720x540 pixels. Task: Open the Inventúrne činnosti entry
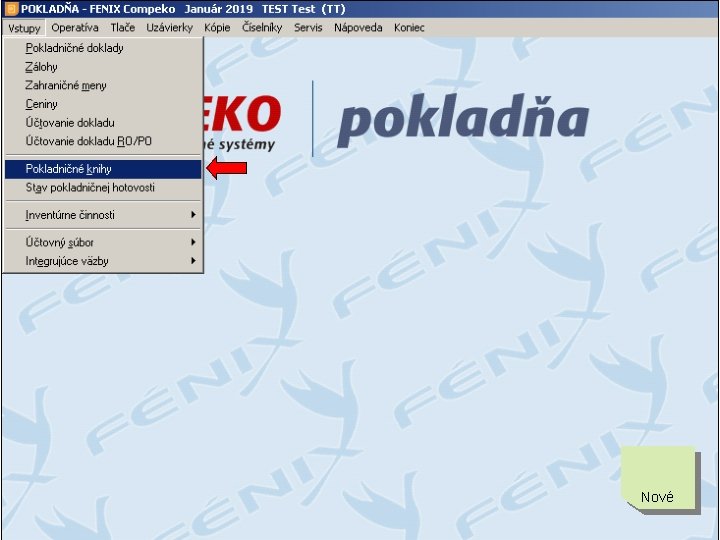tap(103, 215)
